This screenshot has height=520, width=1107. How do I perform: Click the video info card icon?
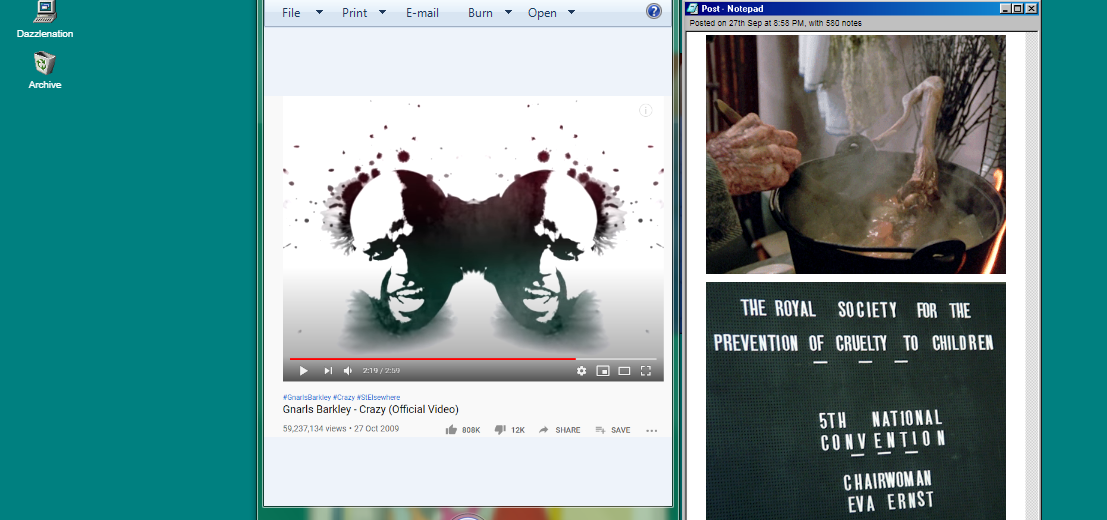coord(645,110)
